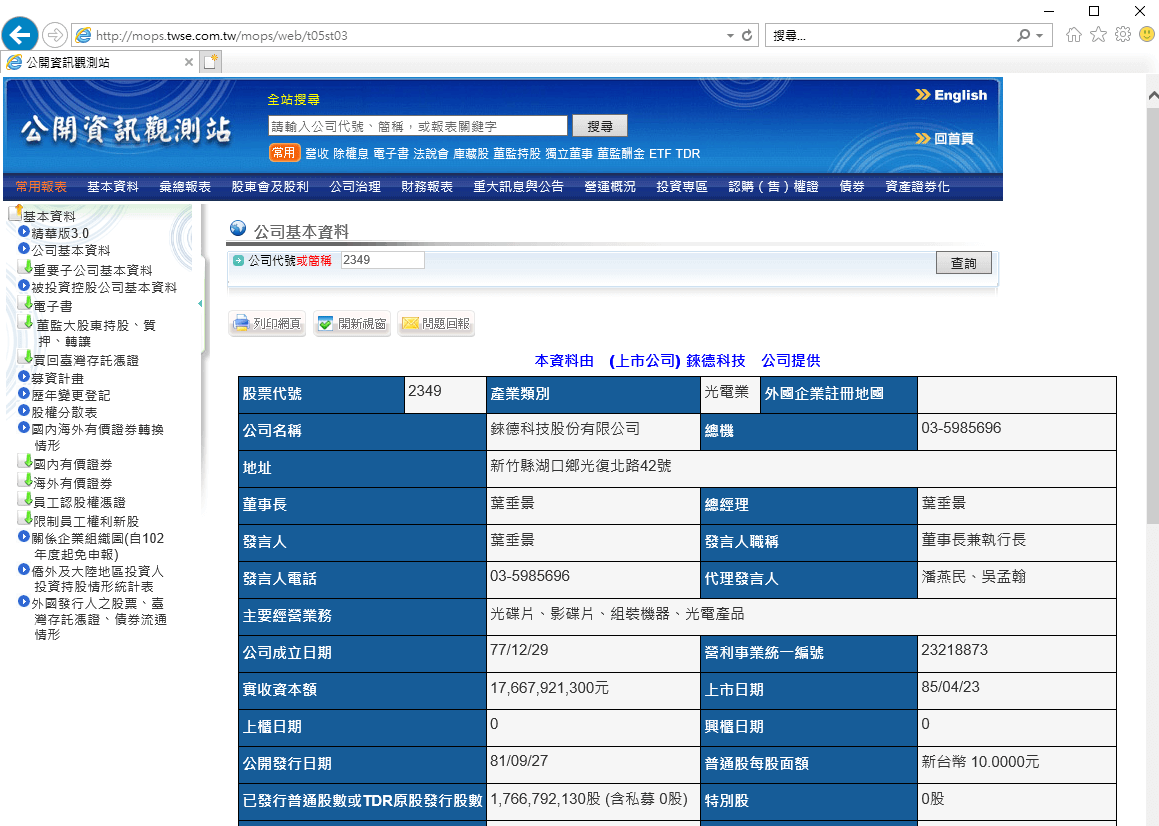The width and height of the screenshot is (1159, 826).
Task: Click the 公司代號或簡稱 input field
Action: pos(382,260)
